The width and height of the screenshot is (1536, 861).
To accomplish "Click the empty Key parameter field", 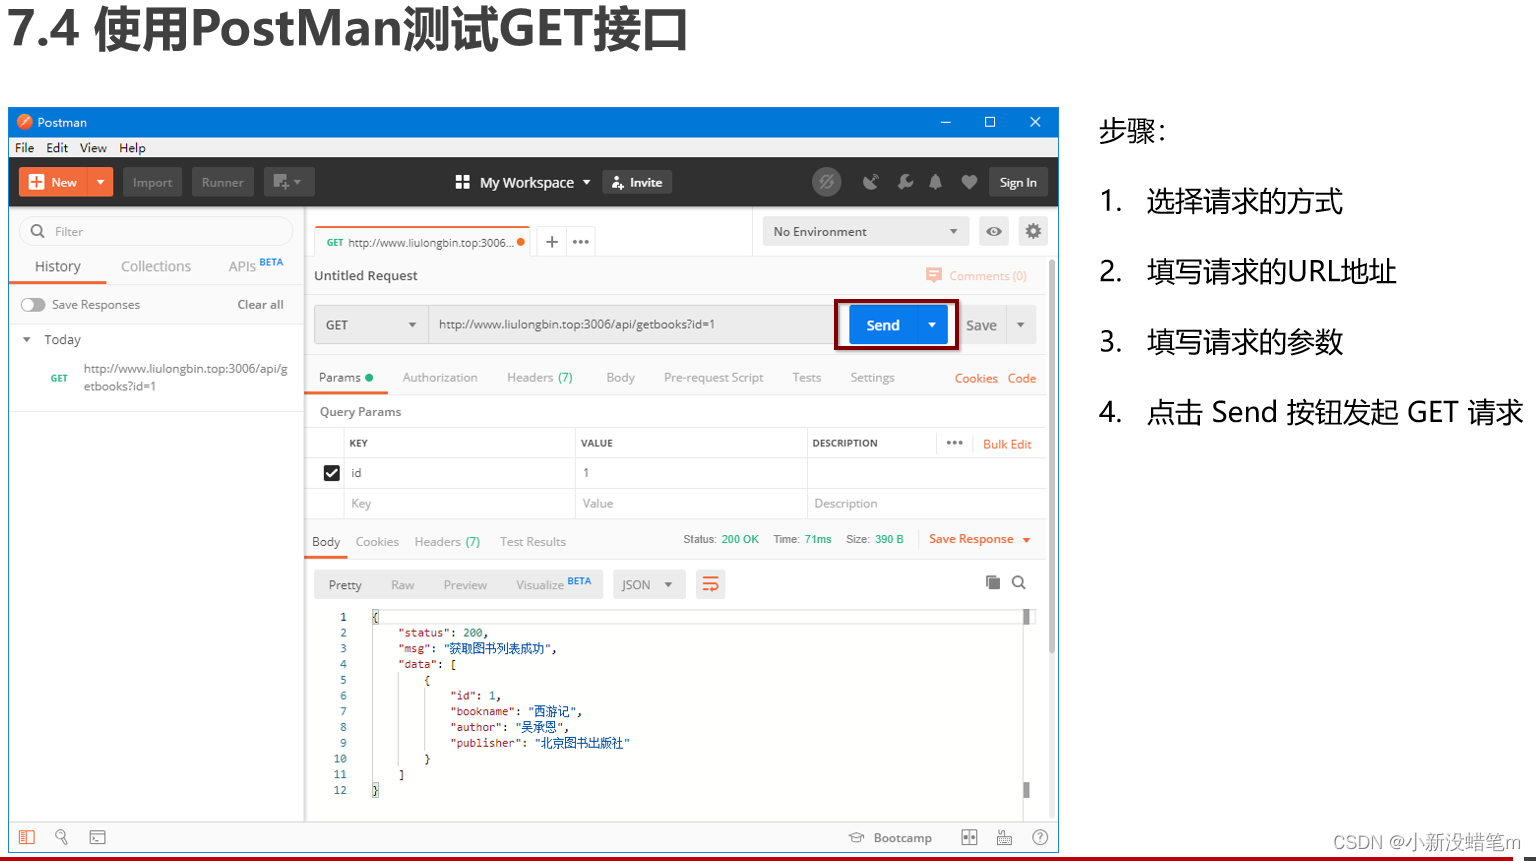I will coord(460,504).
